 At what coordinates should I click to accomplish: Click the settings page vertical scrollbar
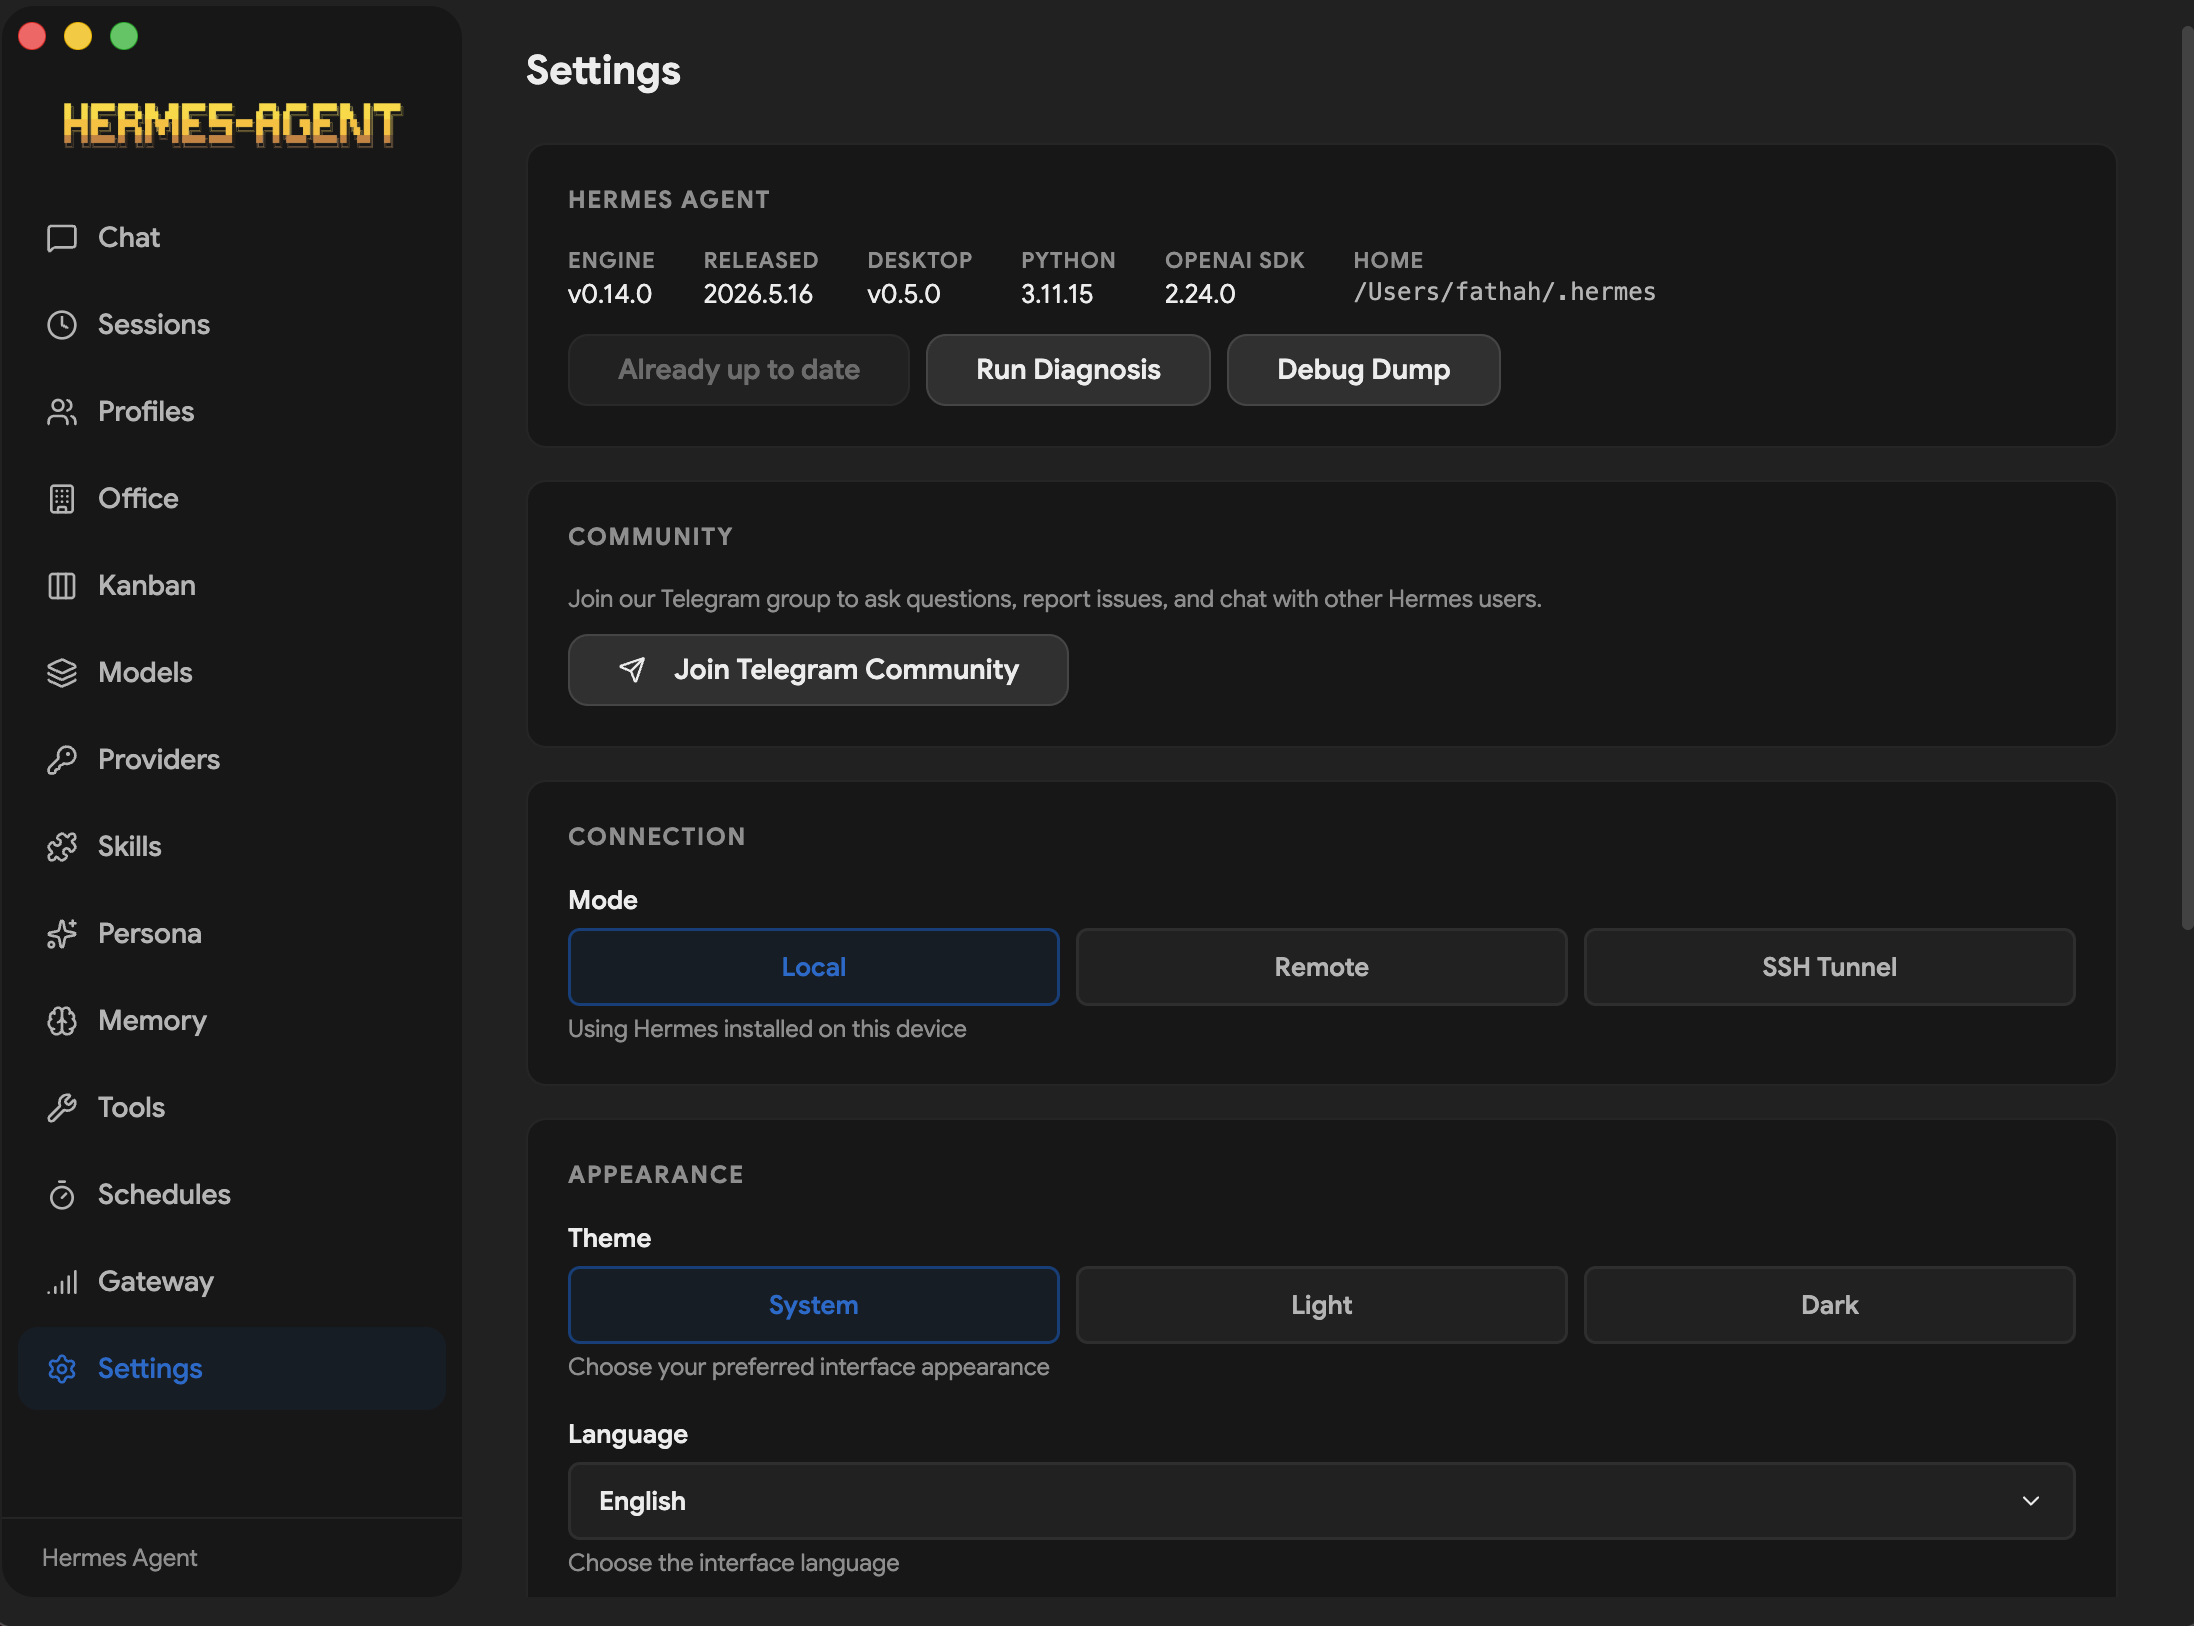tap(2187, 480)
